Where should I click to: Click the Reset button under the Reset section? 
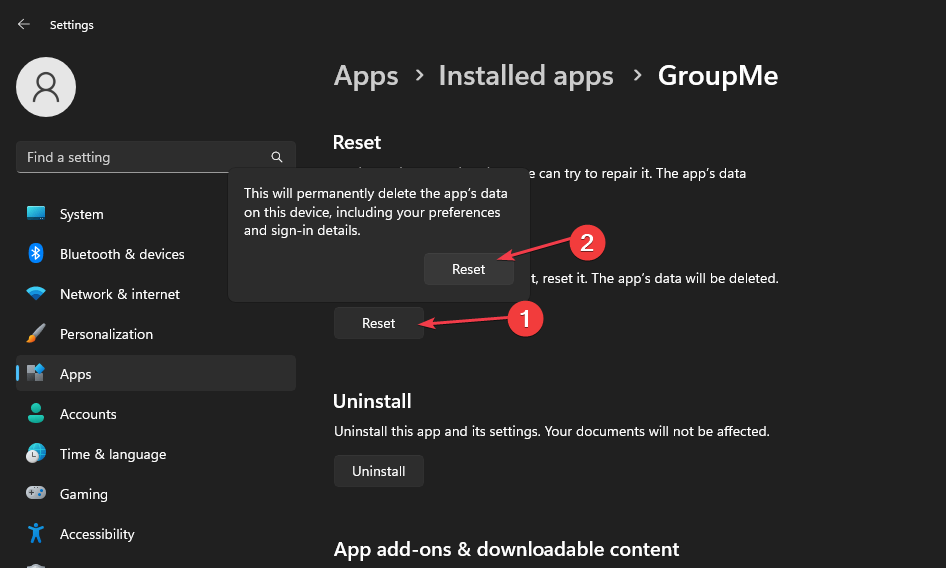(378, 323)
